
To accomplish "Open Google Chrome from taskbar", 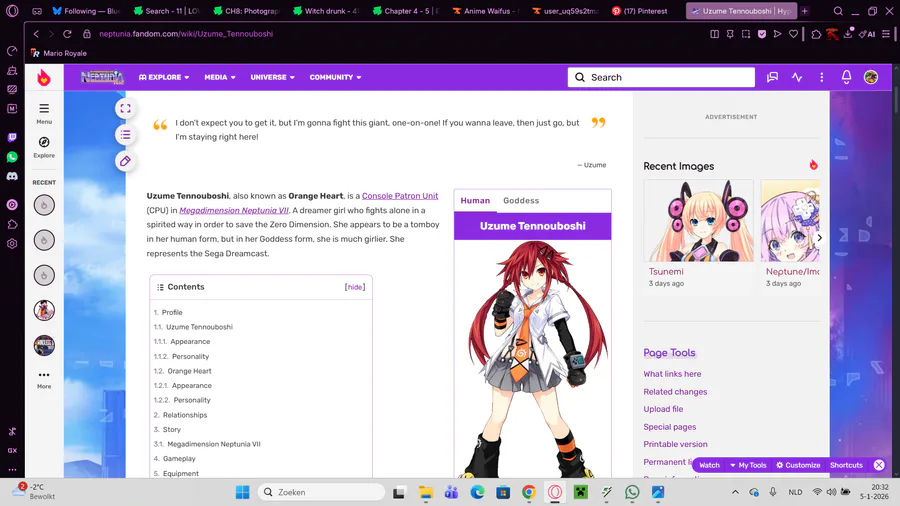I will tap(529, 492).
